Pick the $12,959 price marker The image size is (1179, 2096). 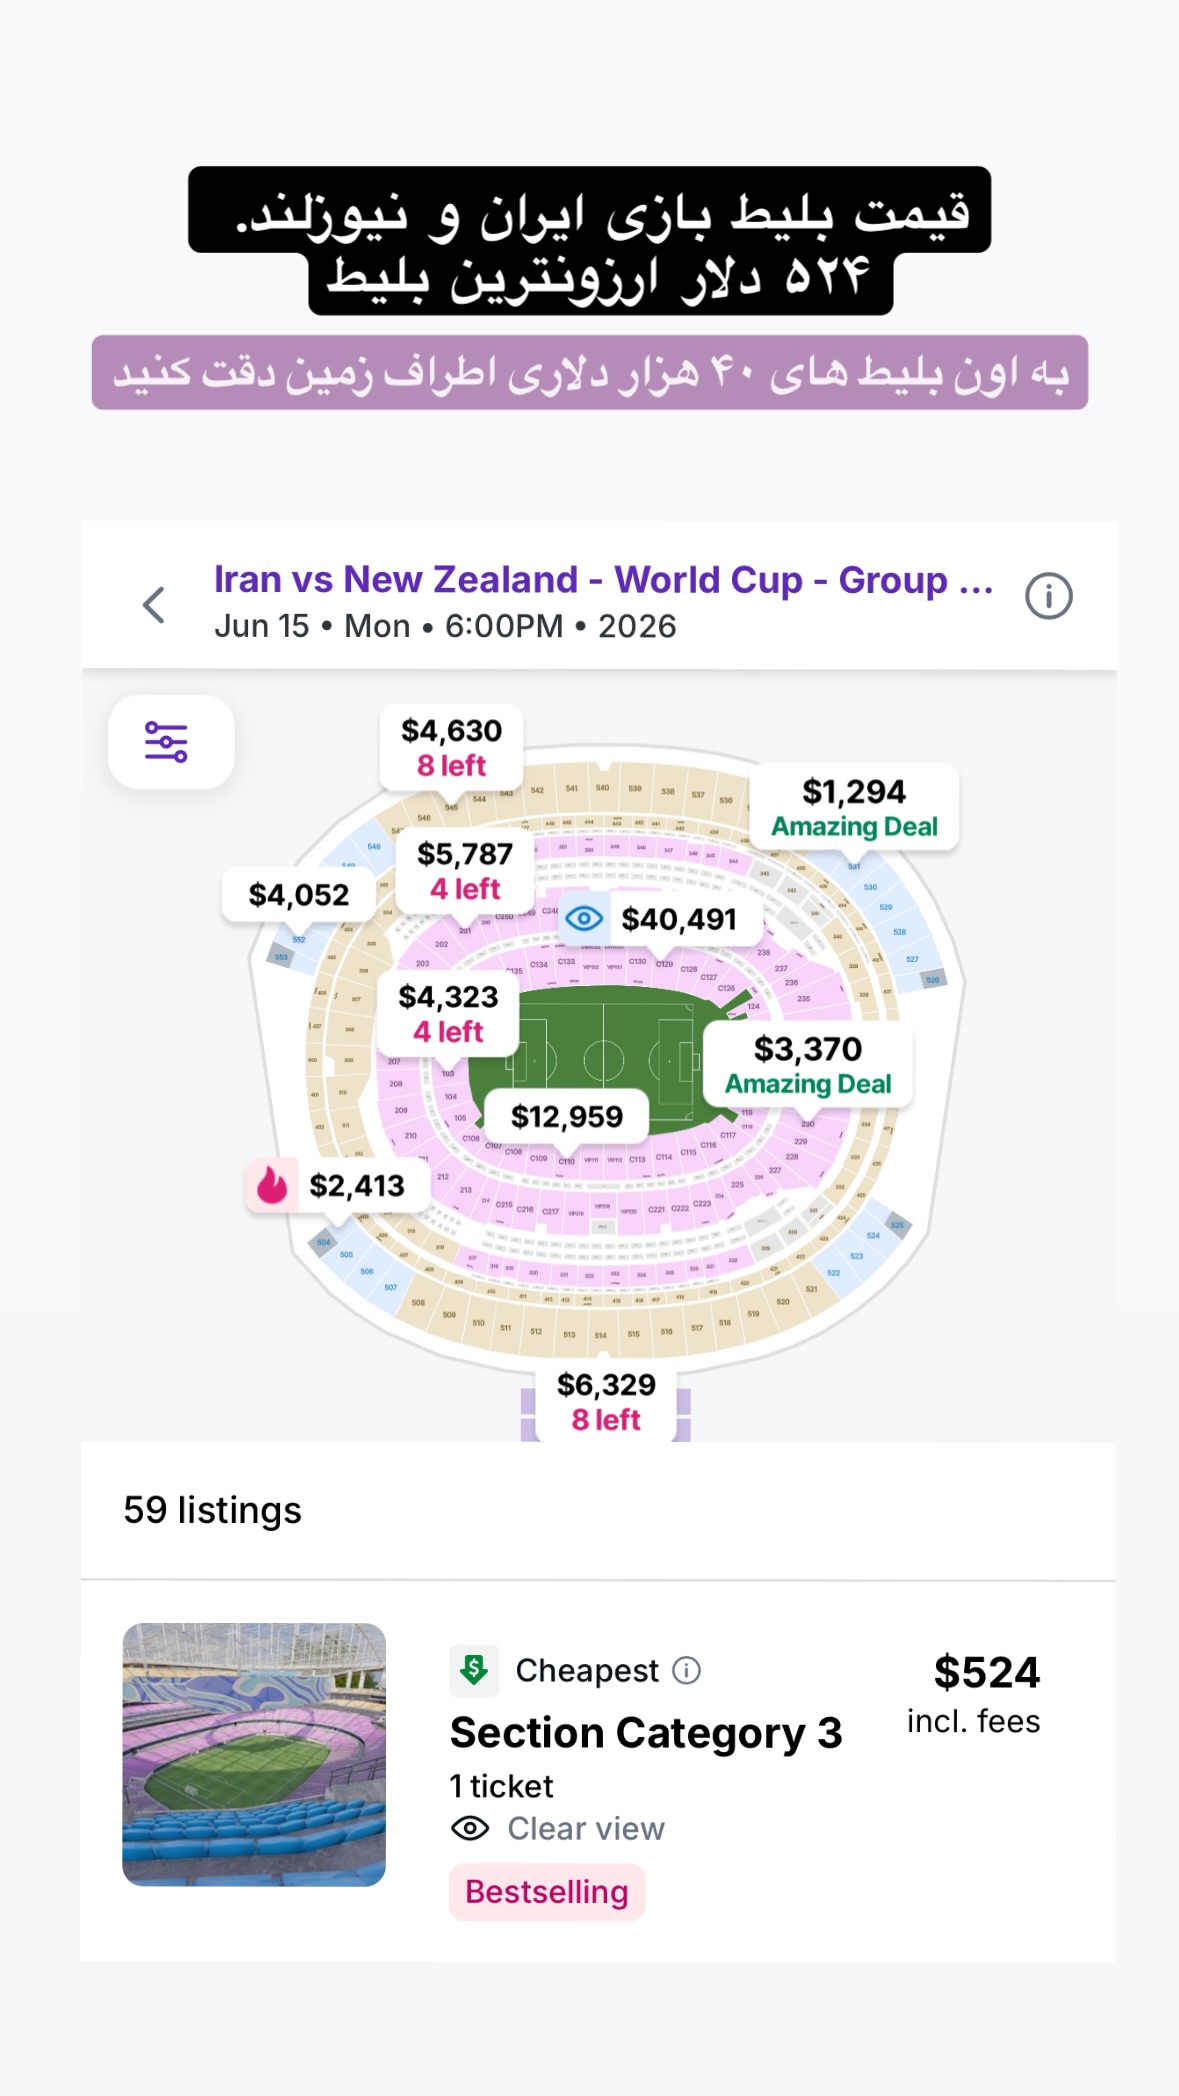567,1116
